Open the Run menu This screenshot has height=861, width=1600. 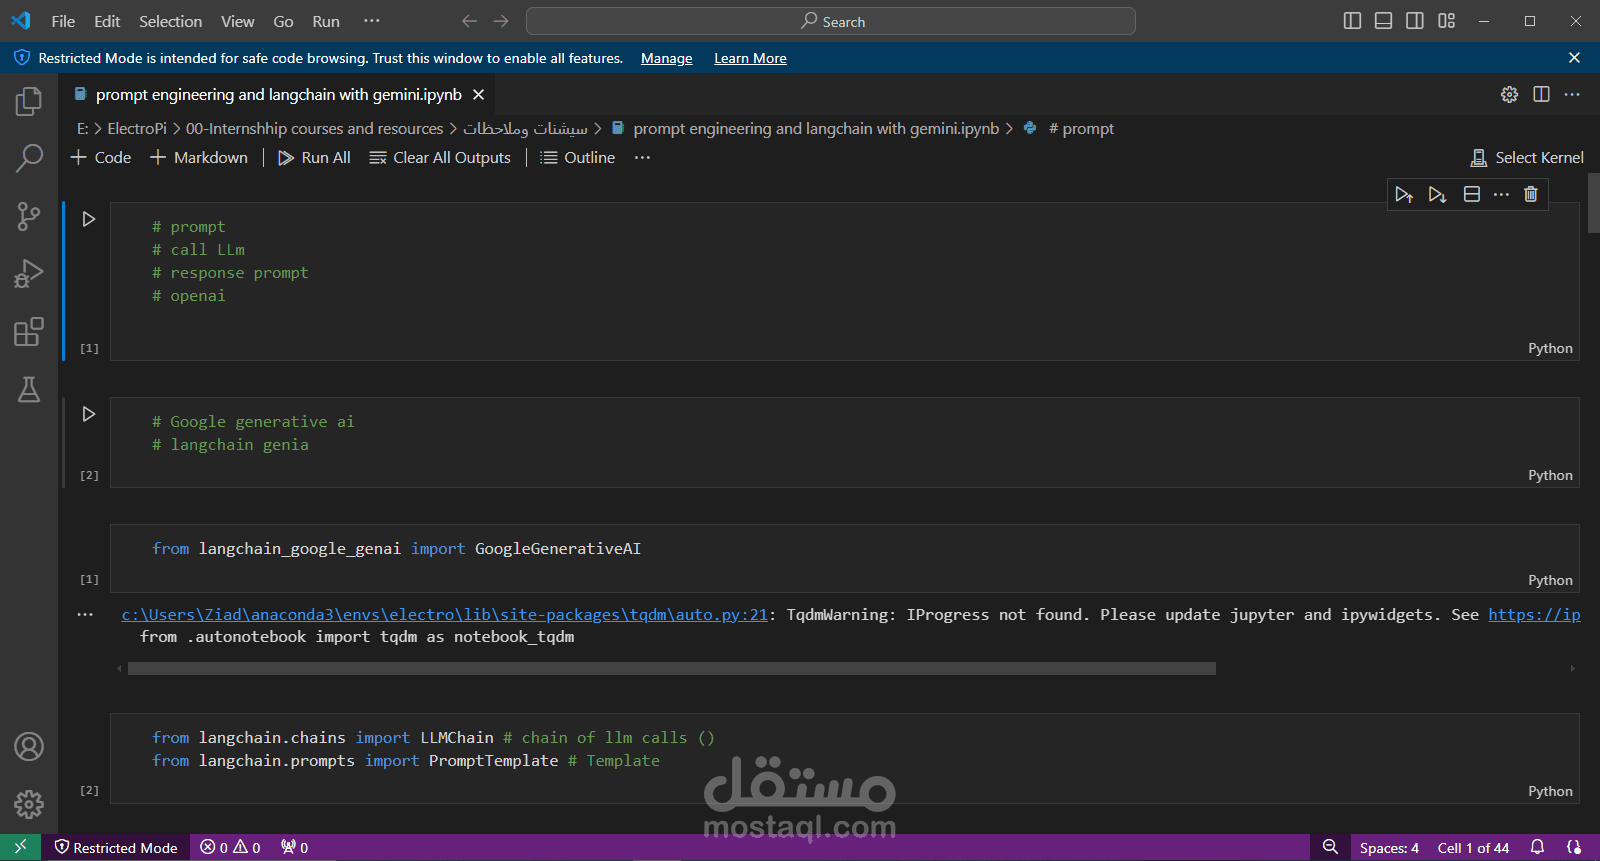coord(326,21)
